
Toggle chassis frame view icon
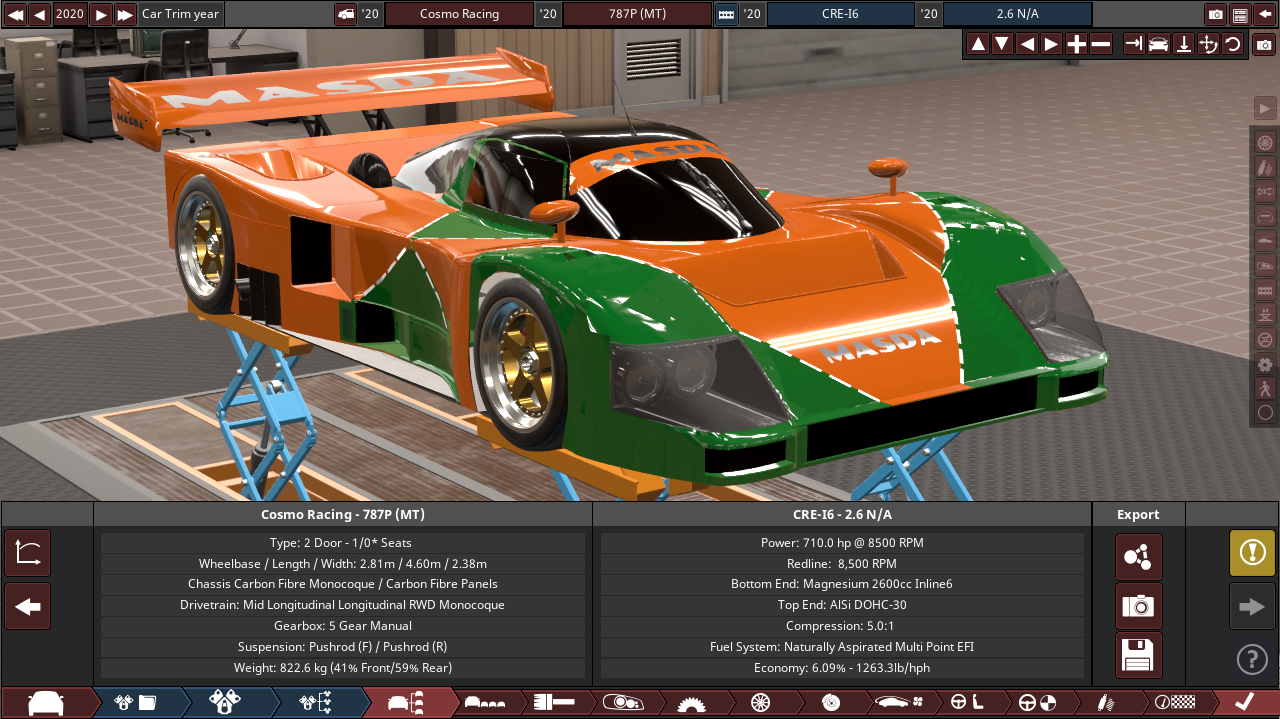coord(1265,216)
